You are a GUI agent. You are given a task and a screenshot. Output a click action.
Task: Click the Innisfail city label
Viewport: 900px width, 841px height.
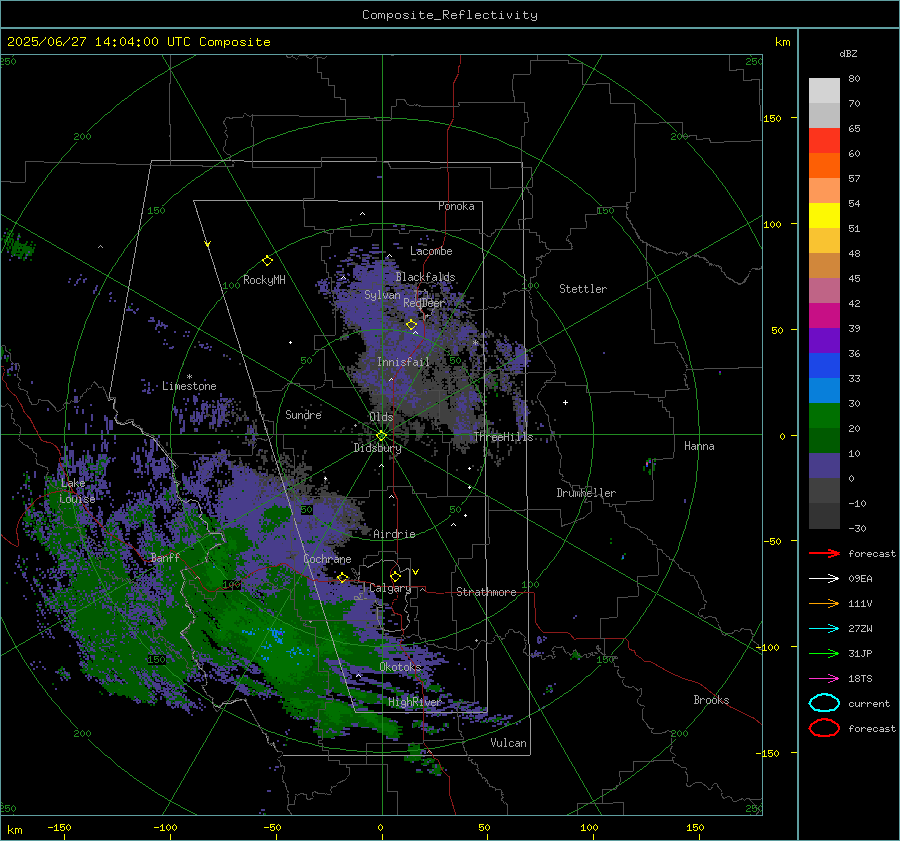coord(403,362)
